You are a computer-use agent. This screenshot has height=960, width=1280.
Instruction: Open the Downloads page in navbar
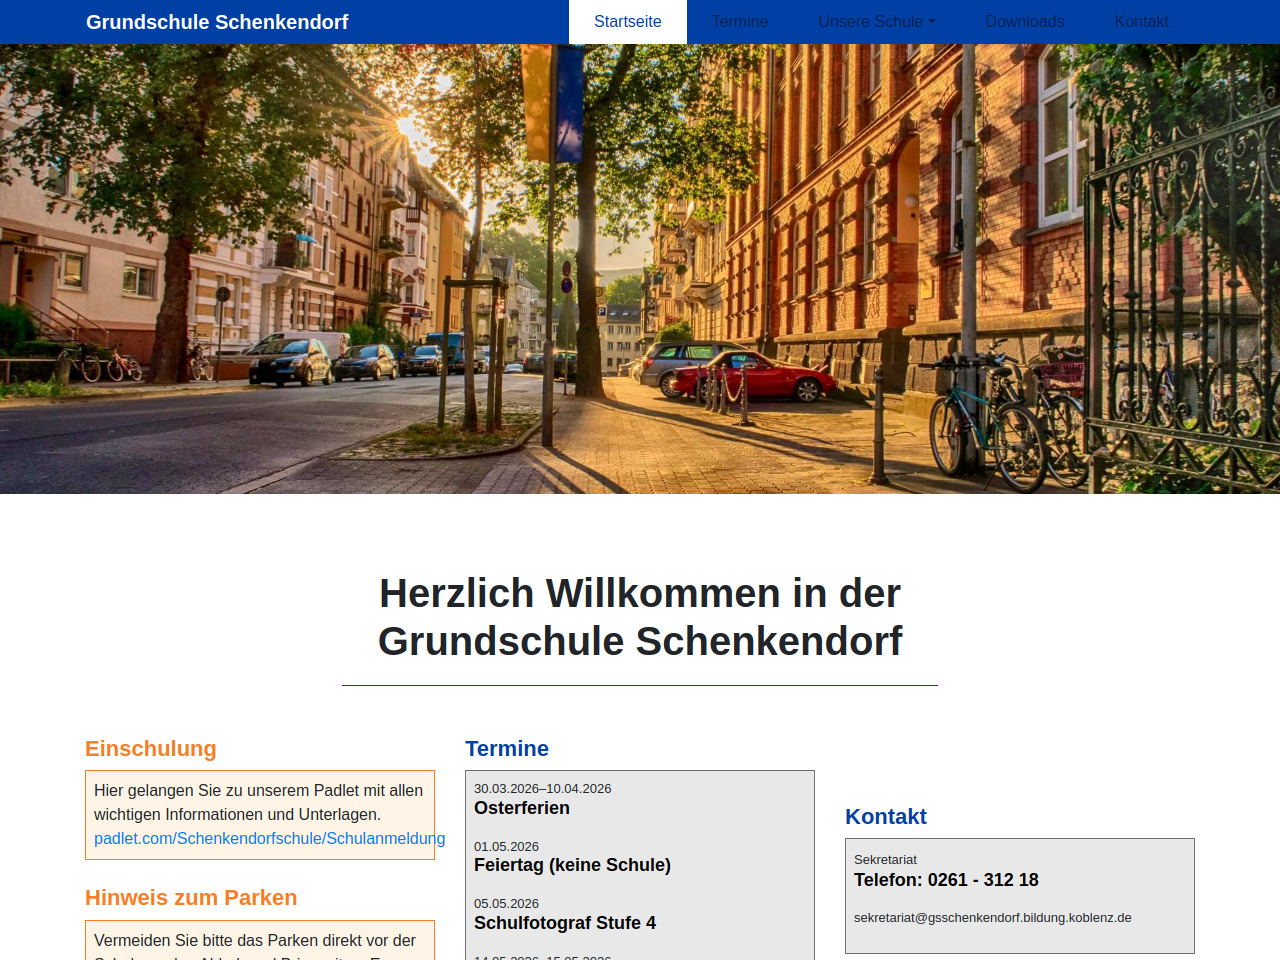1024,22
